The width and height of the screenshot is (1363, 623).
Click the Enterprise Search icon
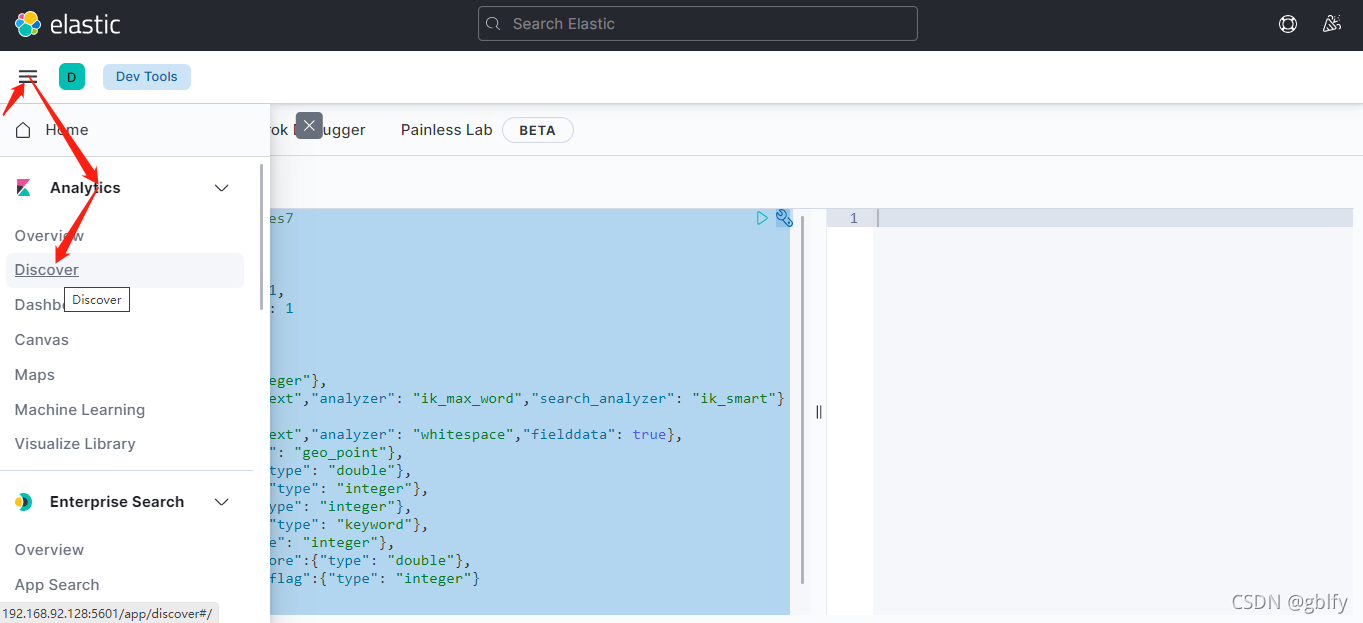point(24,502)
